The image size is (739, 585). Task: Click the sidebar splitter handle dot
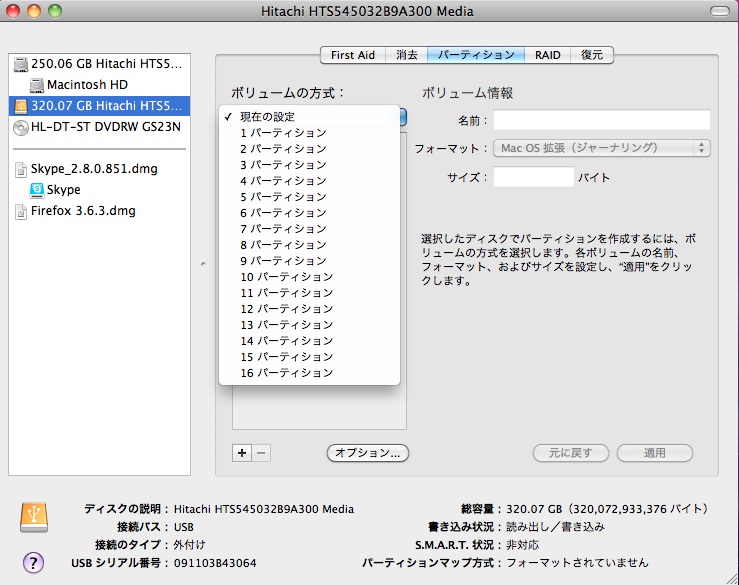pyautogui.click(x=203, y=264)
